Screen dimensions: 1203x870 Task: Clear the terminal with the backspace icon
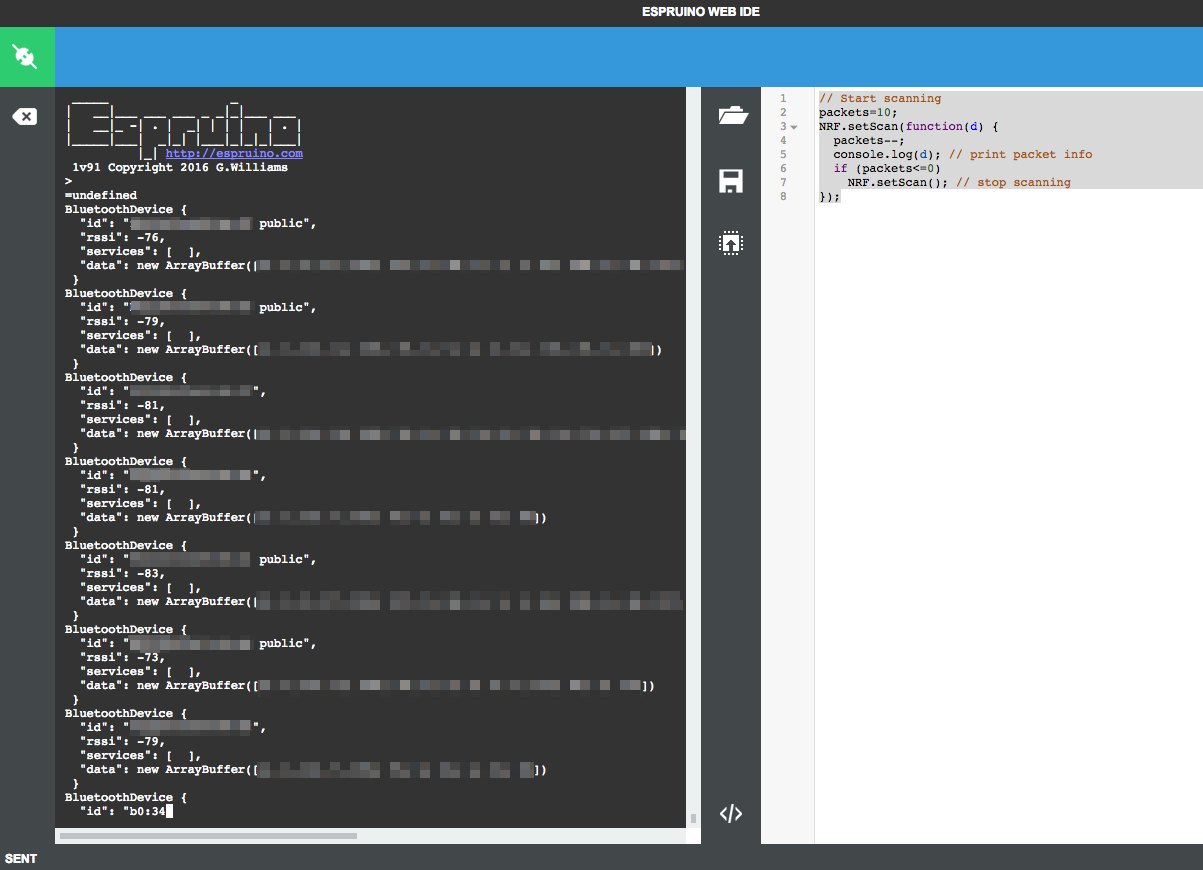coord(24,117)
